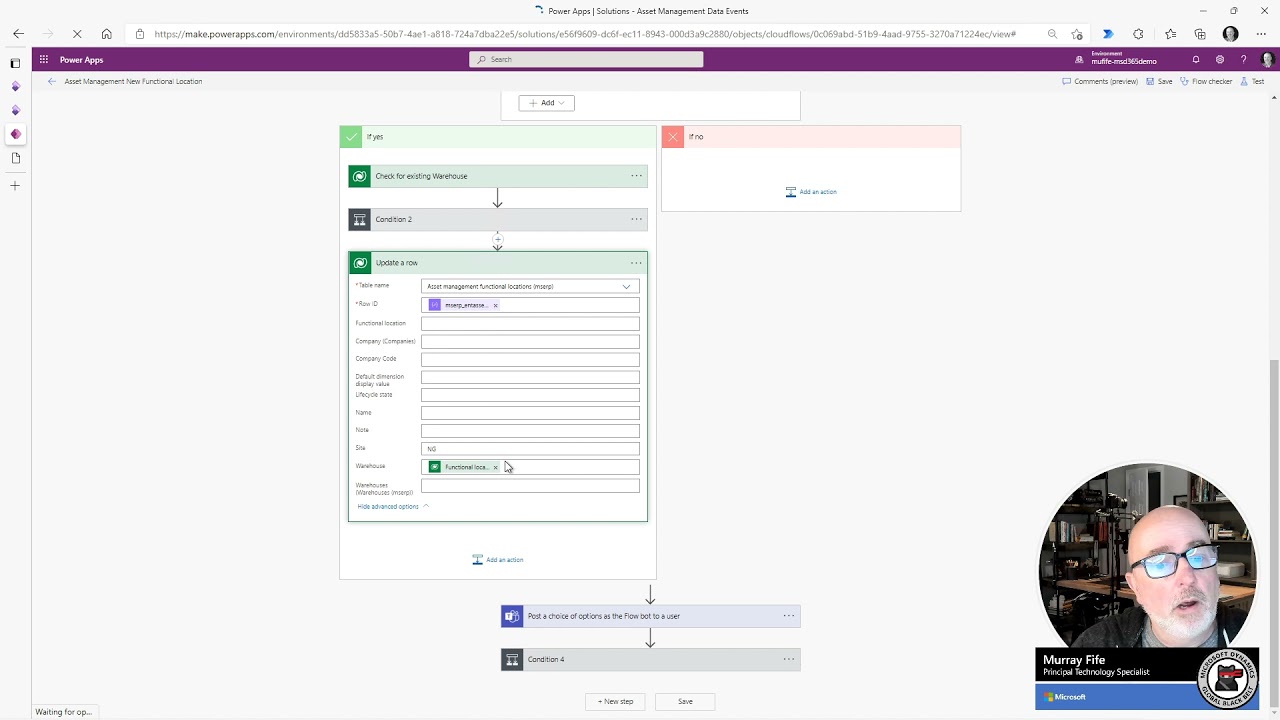Run the Flow checker

[x=1206, y=81]
